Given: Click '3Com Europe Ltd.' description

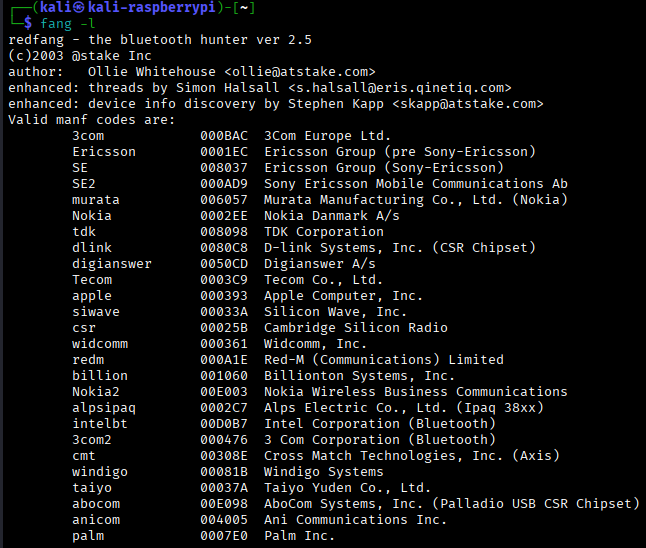Looking at the screenshot, I should [x=327, y=136].
